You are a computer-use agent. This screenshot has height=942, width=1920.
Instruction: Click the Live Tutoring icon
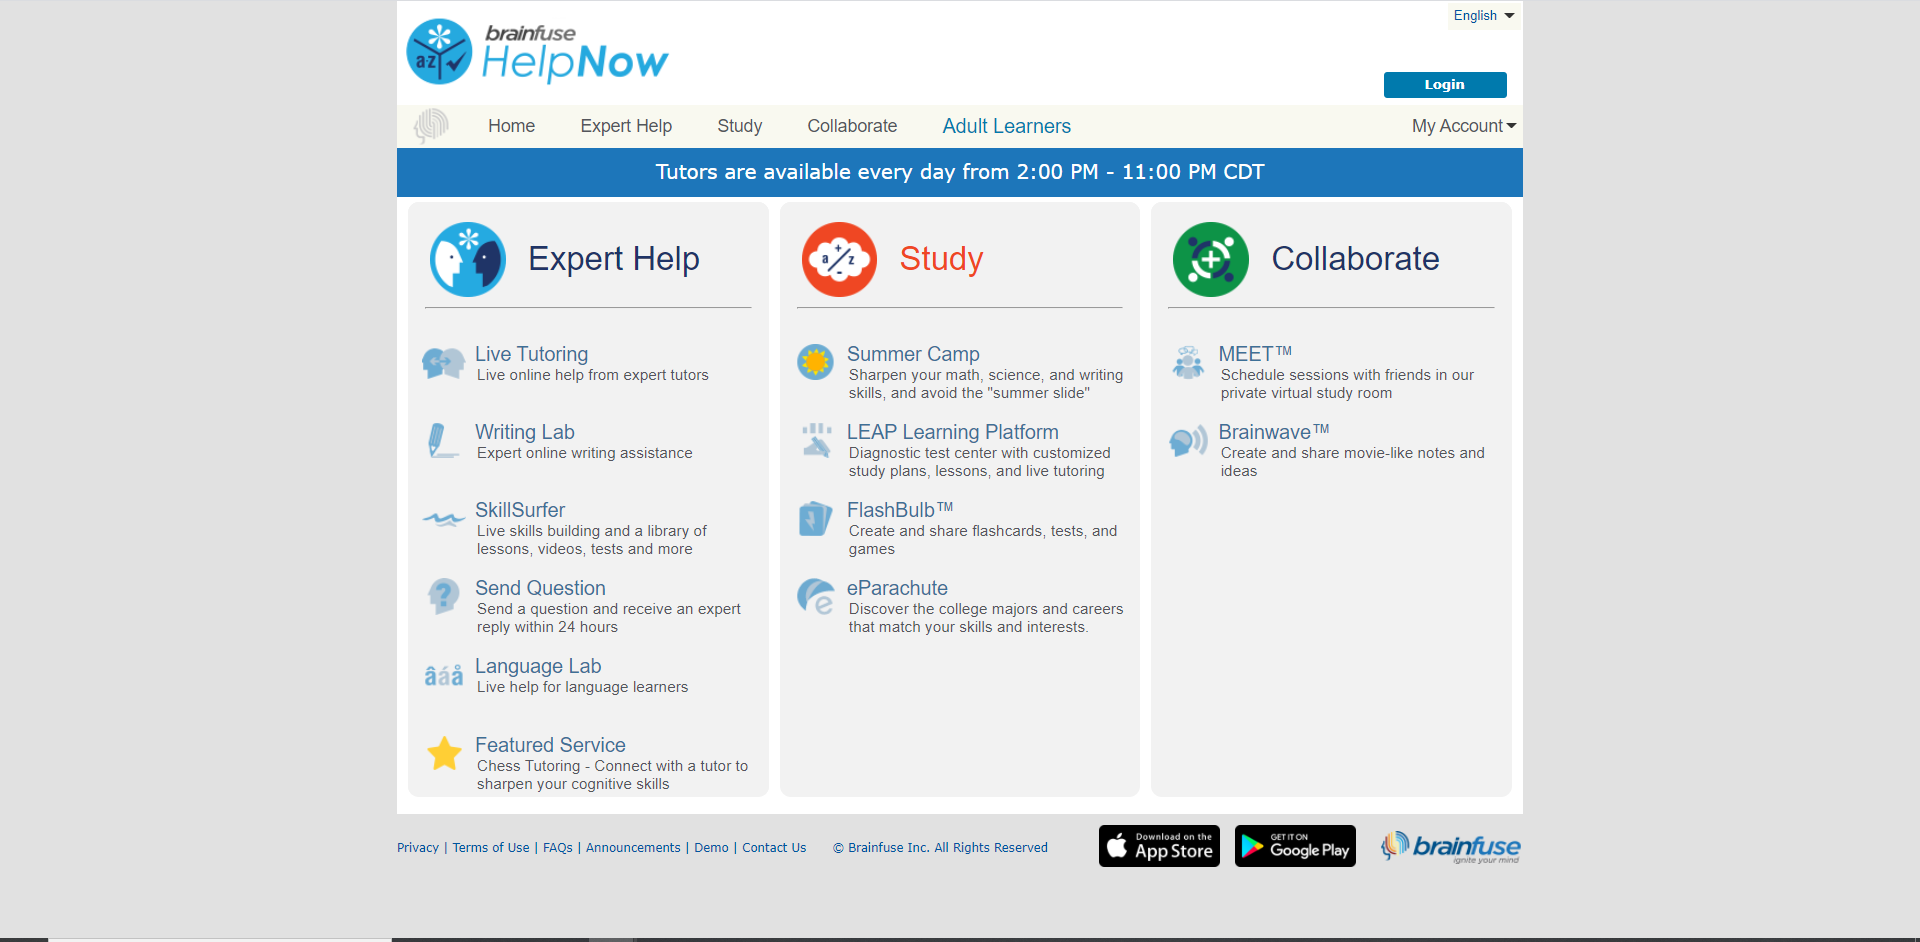[x=444, y=363]
